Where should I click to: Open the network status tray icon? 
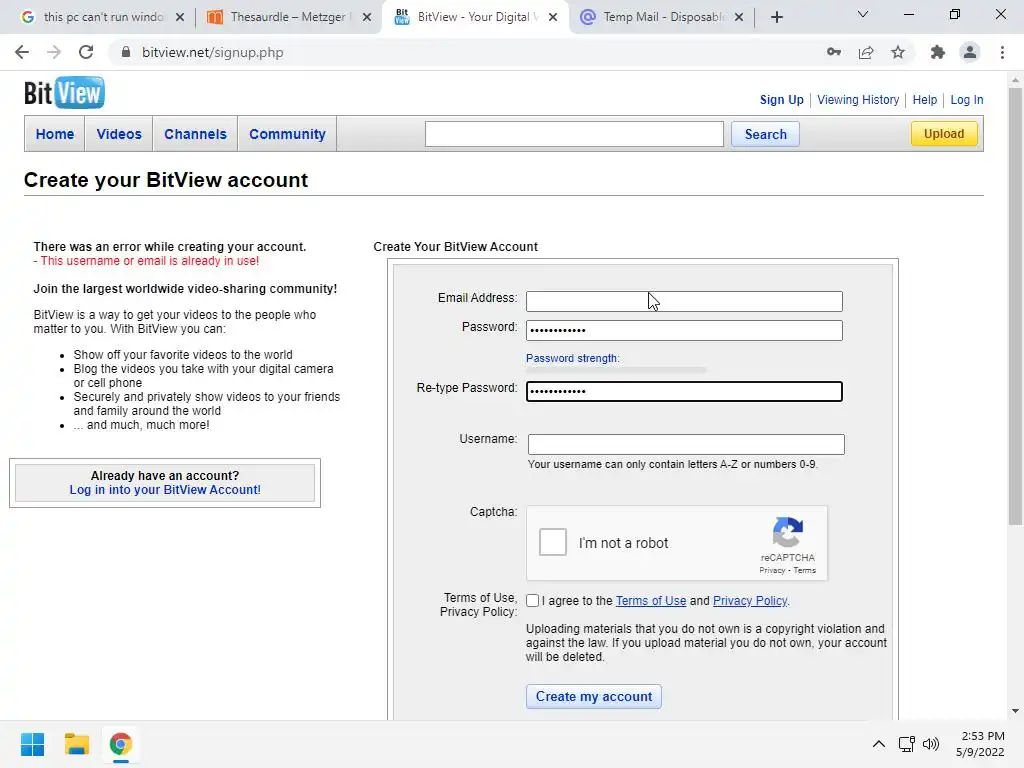pyautogui.click(x=906, y=744)
